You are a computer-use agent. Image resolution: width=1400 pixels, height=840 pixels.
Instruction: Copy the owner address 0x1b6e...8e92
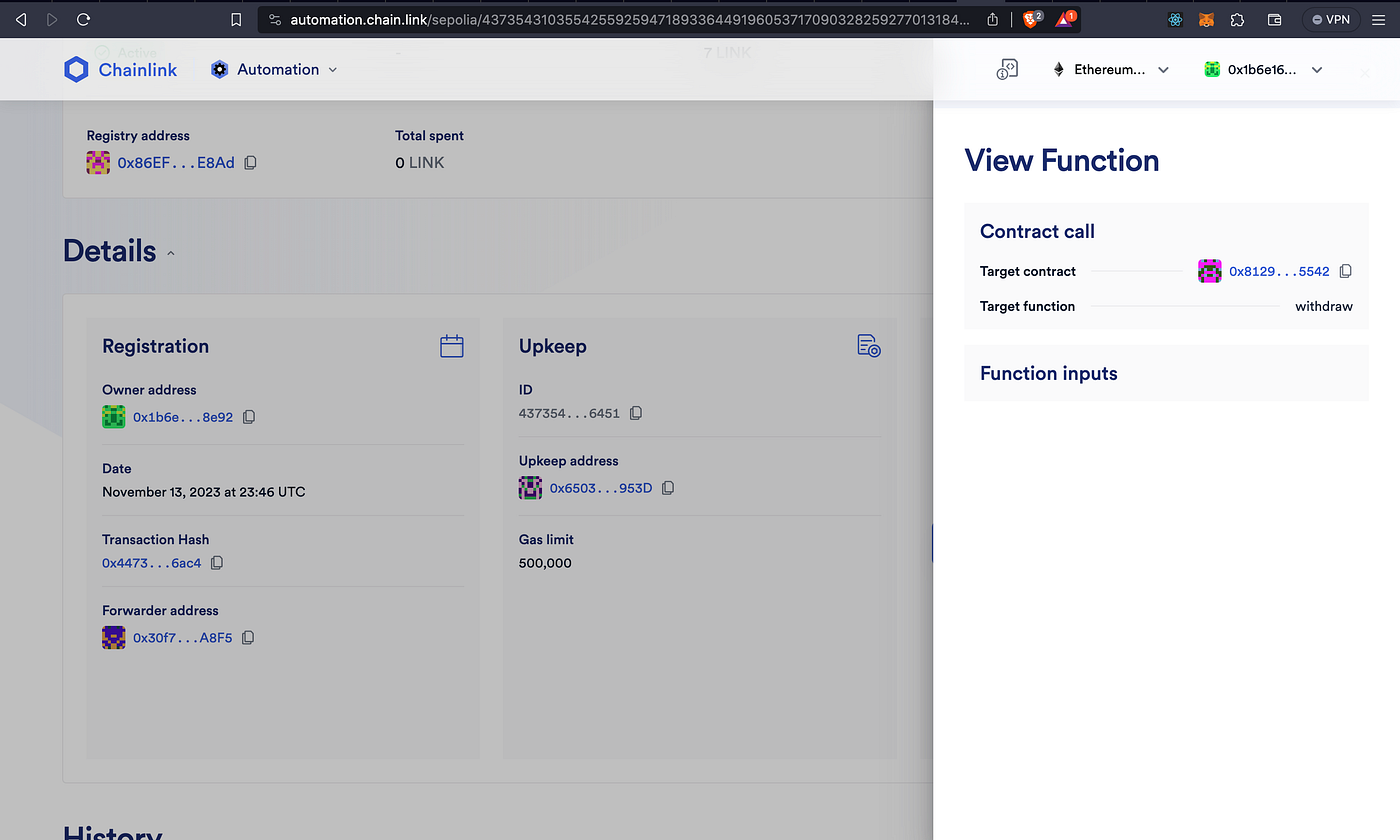pyautogui.click(x=249, y=417)
